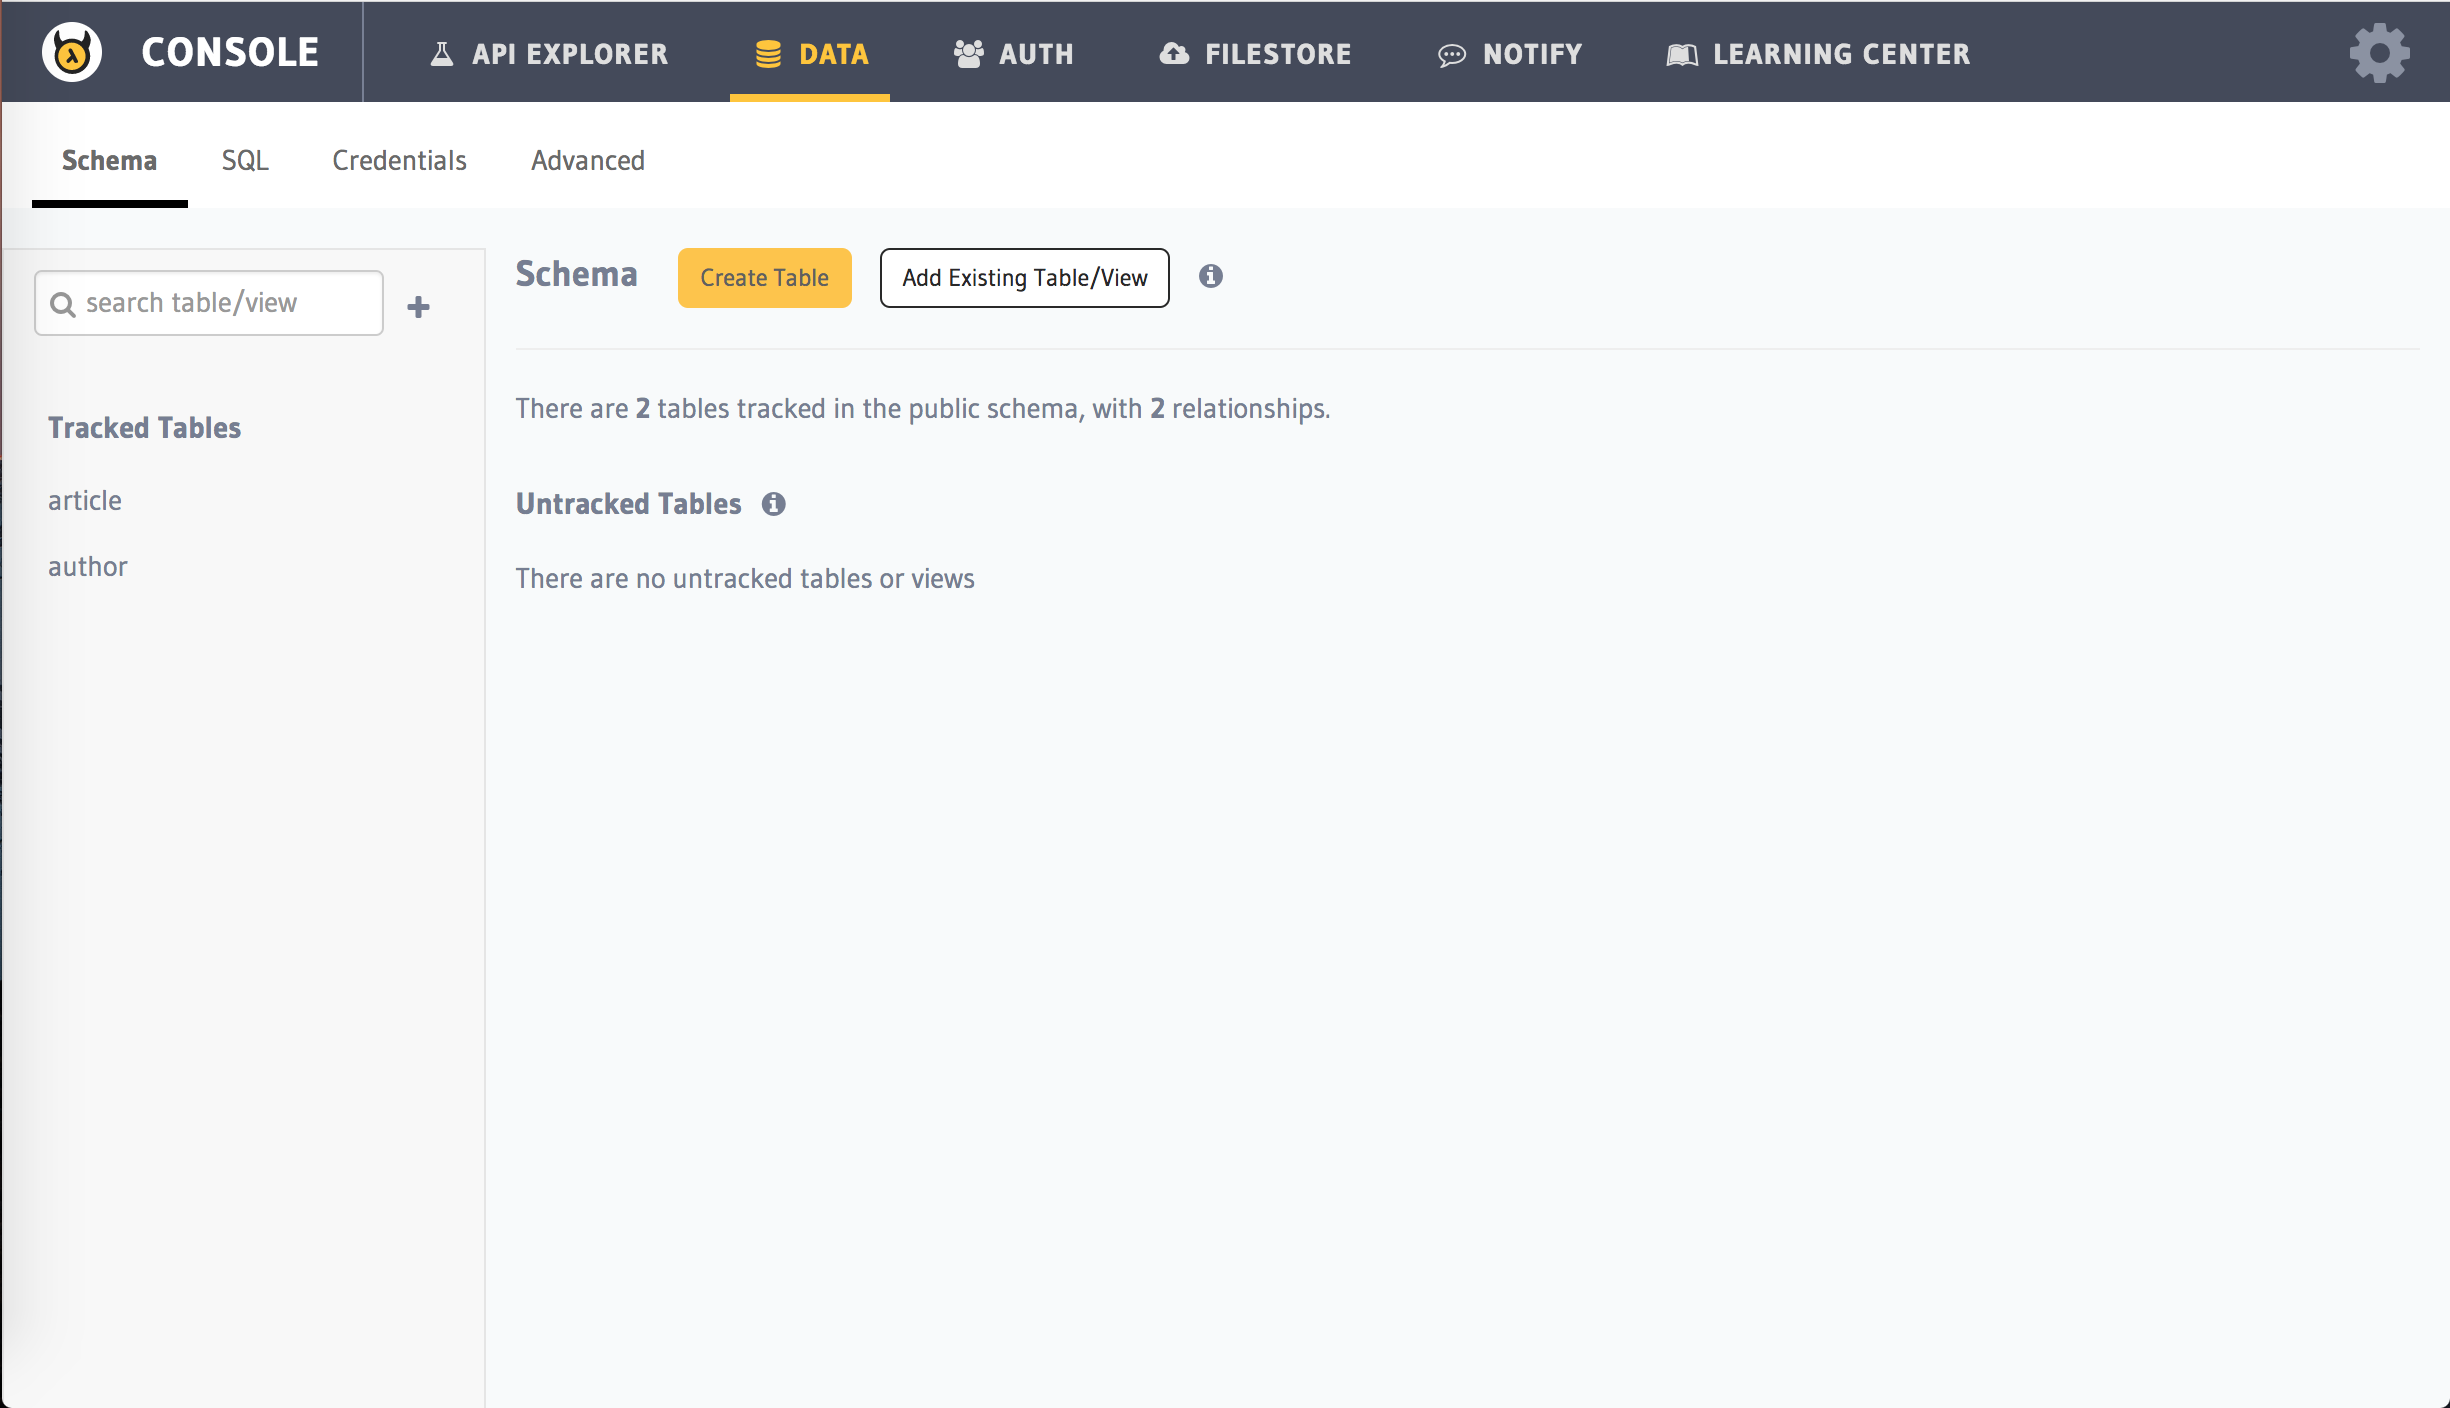
Task: Click the plus icon beside search
Action: (x=419, y=307)
